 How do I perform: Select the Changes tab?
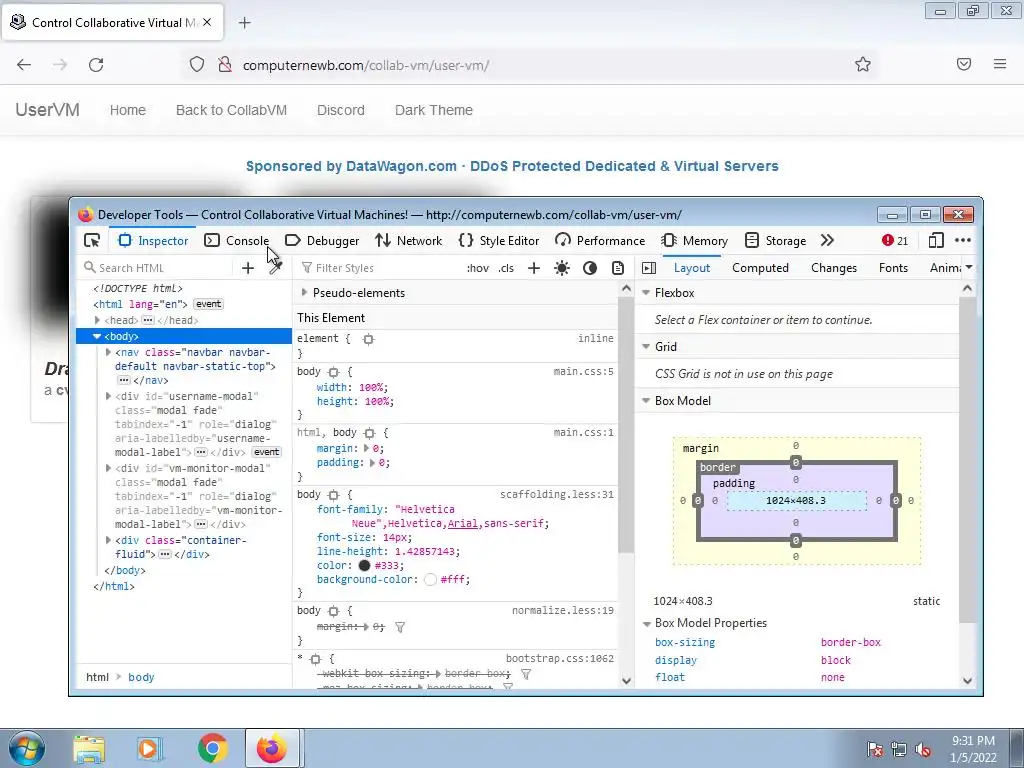coord(834,268)
